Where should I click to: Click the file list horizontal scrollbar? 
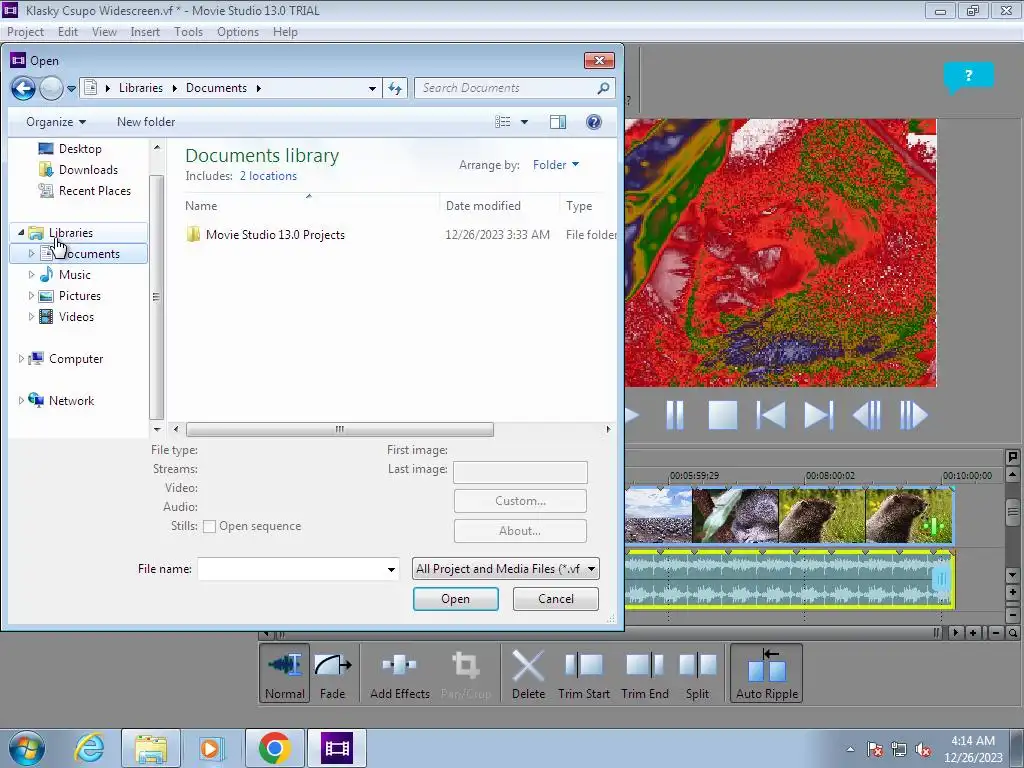[340, 429]
